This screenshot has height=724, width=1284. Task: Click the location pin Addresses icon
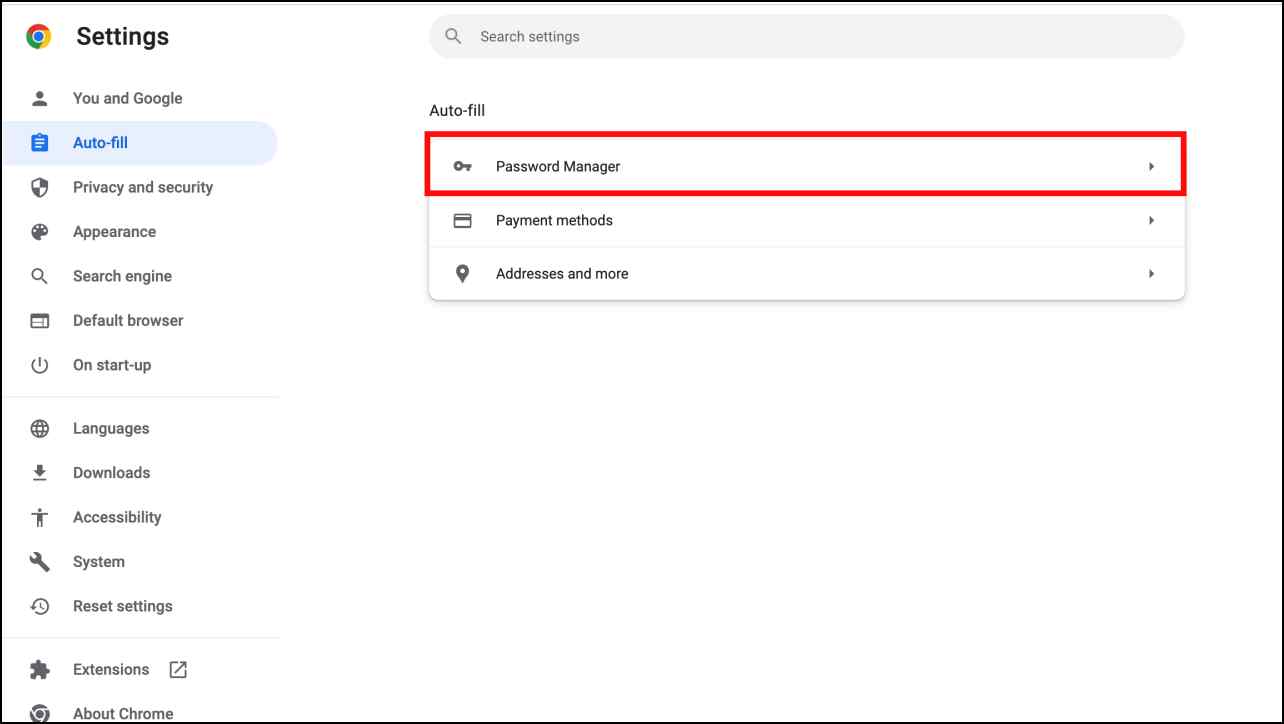462,274
